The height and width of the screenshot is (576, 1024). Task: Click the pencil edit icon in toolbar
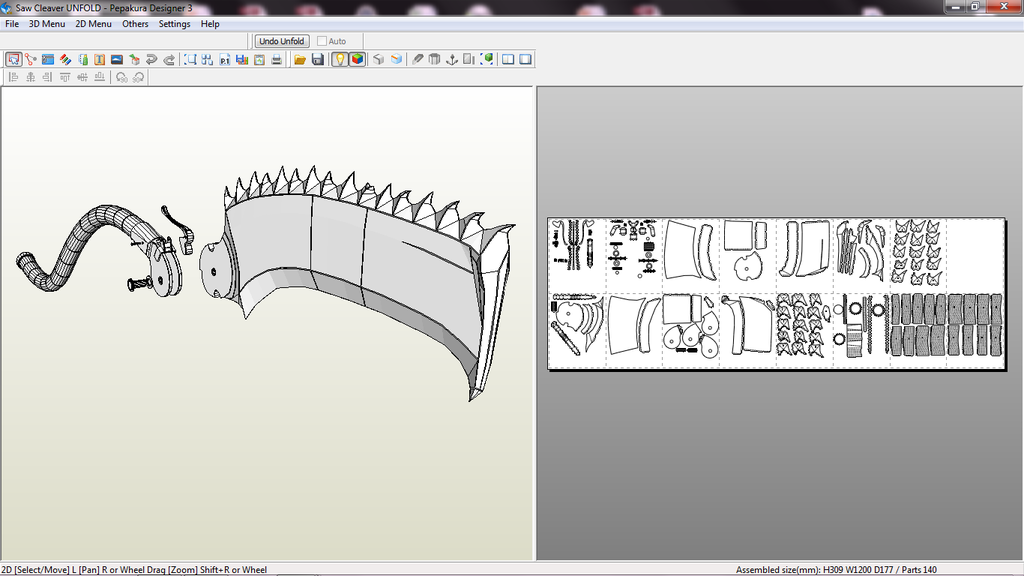(418, 60)
